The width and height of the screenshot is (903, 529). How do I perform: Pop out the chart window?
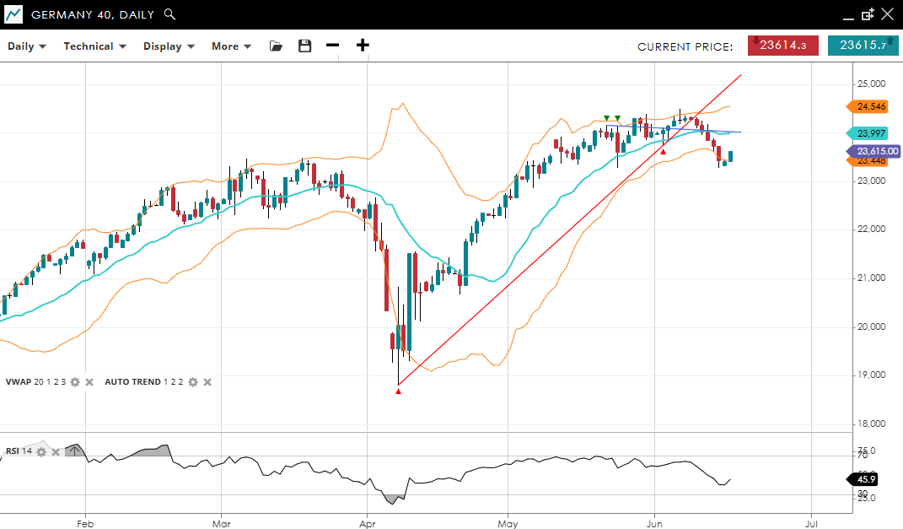[x=867, y=15]
